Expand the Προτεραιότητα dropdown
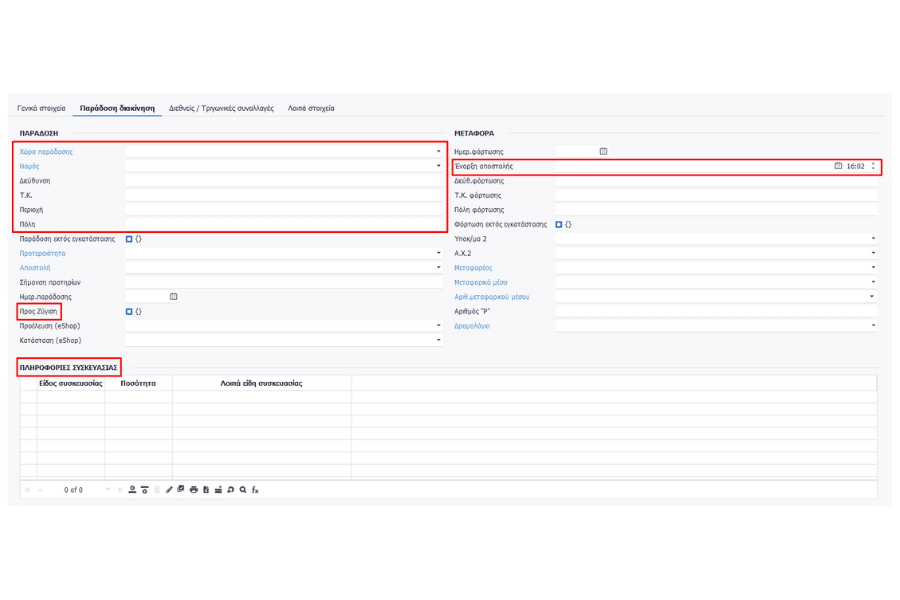The width and height of the screenshot is (900, 600). click(x=439, y=253)
